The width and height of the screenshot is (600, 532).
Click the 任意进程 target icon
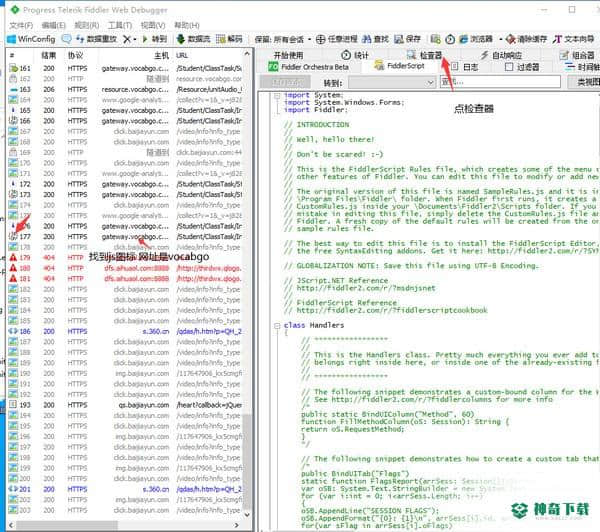337,39
